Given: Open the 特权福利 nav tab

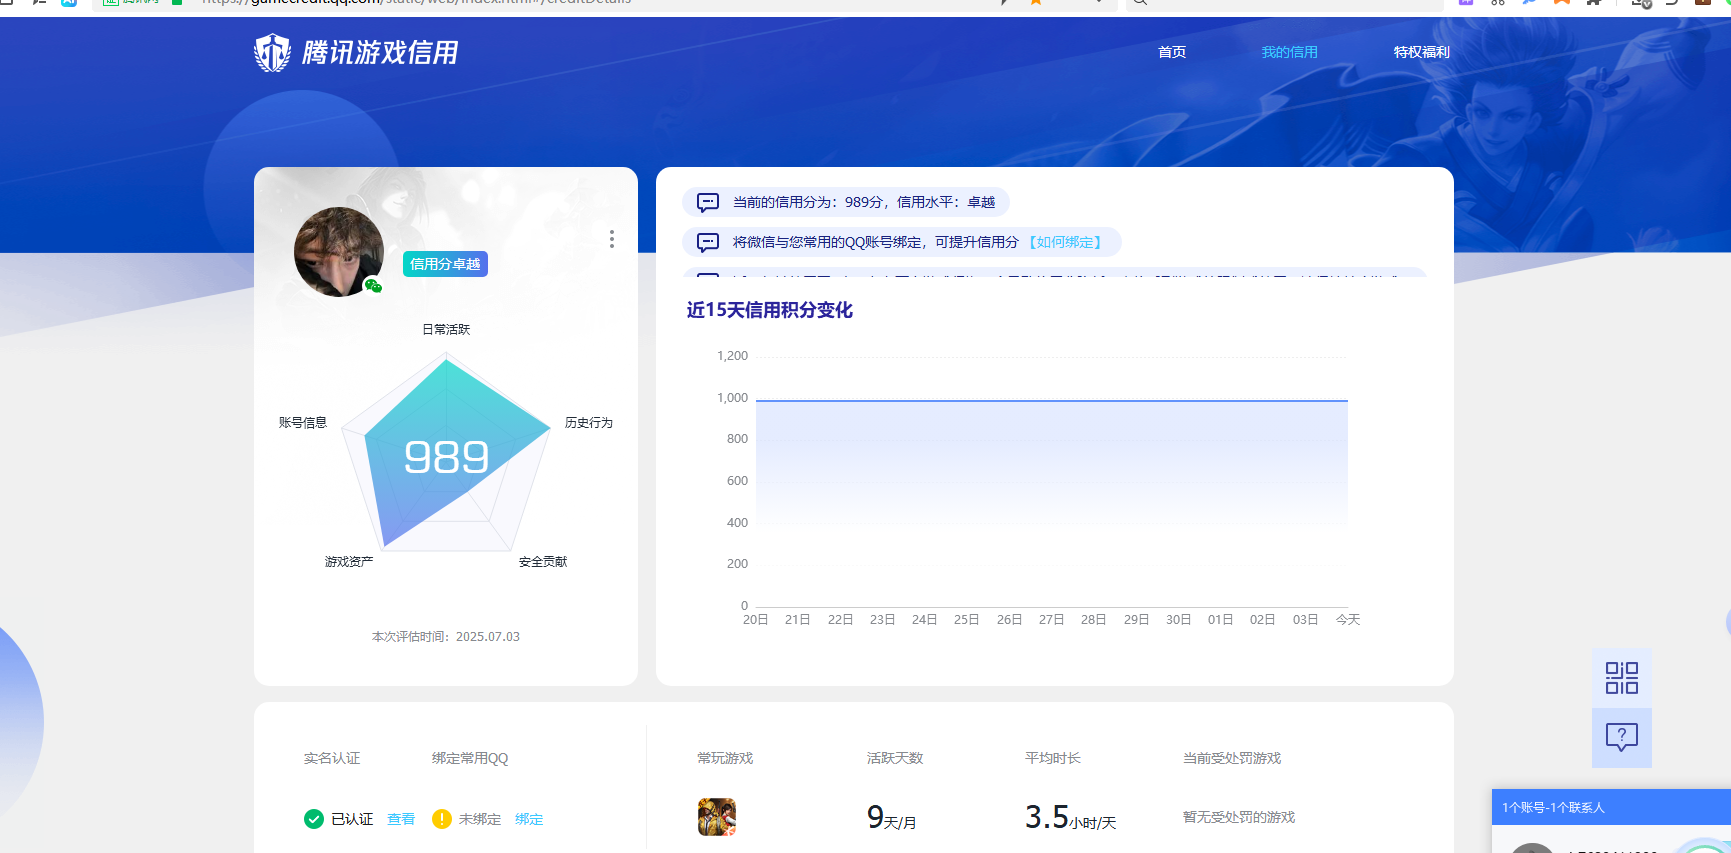Looking at the screenshot, I should [x=1421, y=52].
